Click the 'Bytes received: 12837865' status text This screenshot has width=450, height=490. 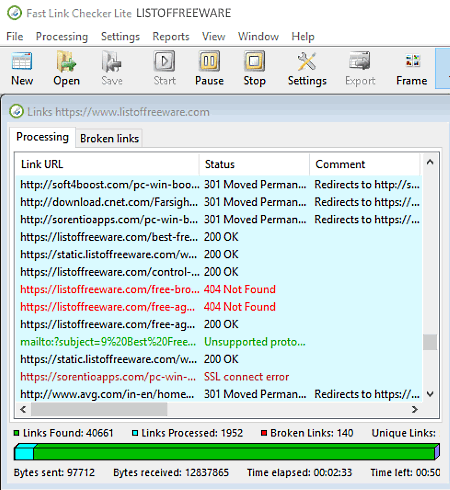pos(171,472)
